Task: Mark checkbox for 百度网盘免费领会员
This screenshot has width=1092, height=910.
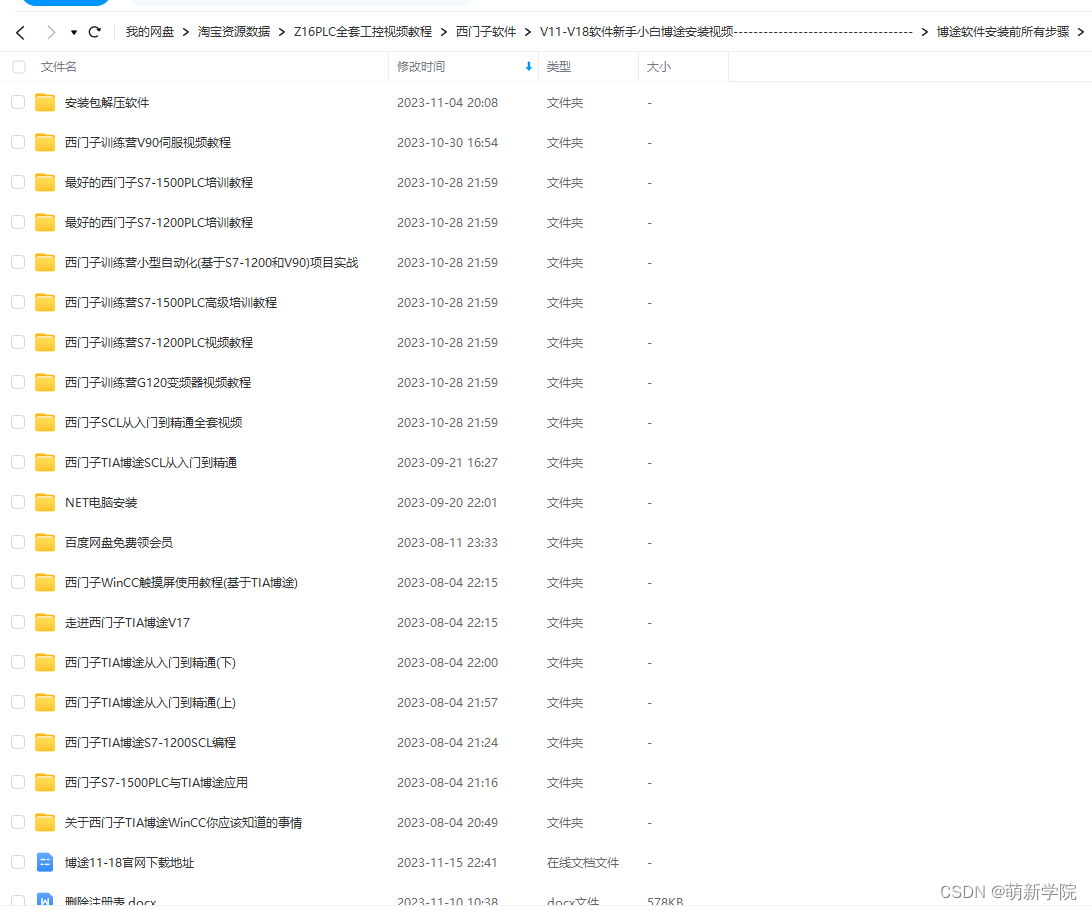Action: pyautogui.click(x=18, y=542)
